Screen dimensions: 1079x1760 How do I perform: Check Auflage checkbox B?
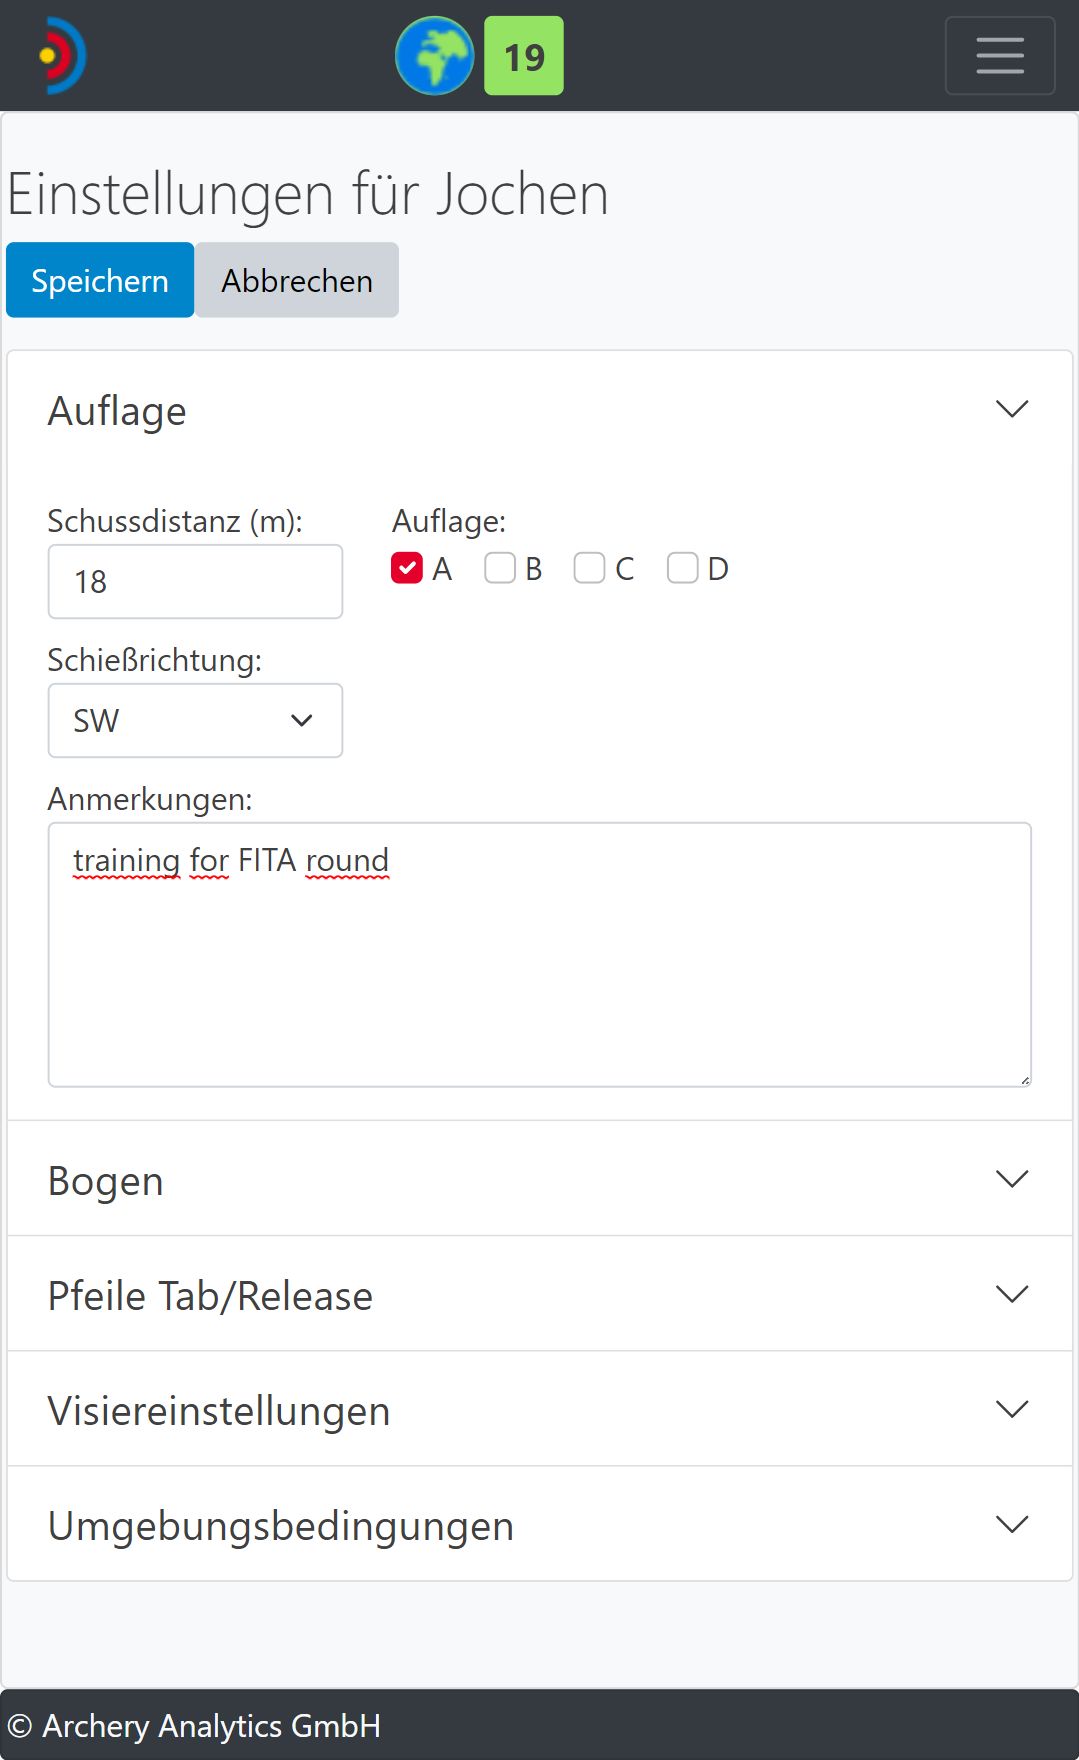500,568
